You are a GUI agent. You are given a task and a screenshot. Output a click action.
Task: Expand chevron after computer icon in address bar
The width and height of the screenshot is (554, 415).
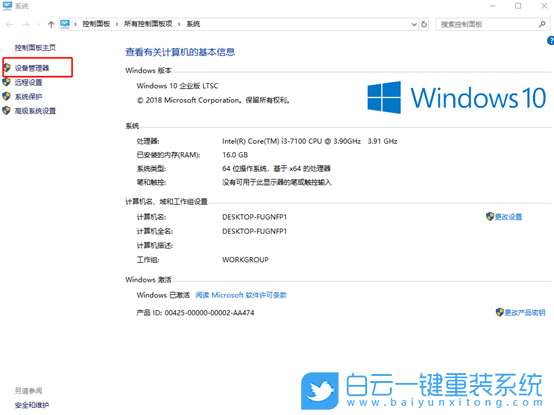click(75, 24)
